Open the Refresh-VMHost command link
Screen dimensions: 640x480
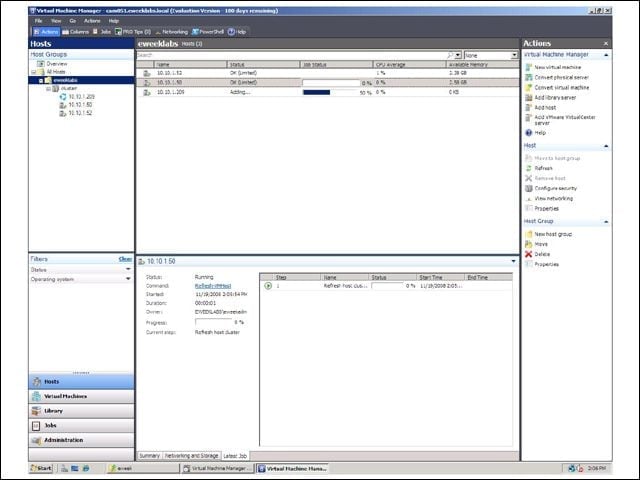click(213, 286)
